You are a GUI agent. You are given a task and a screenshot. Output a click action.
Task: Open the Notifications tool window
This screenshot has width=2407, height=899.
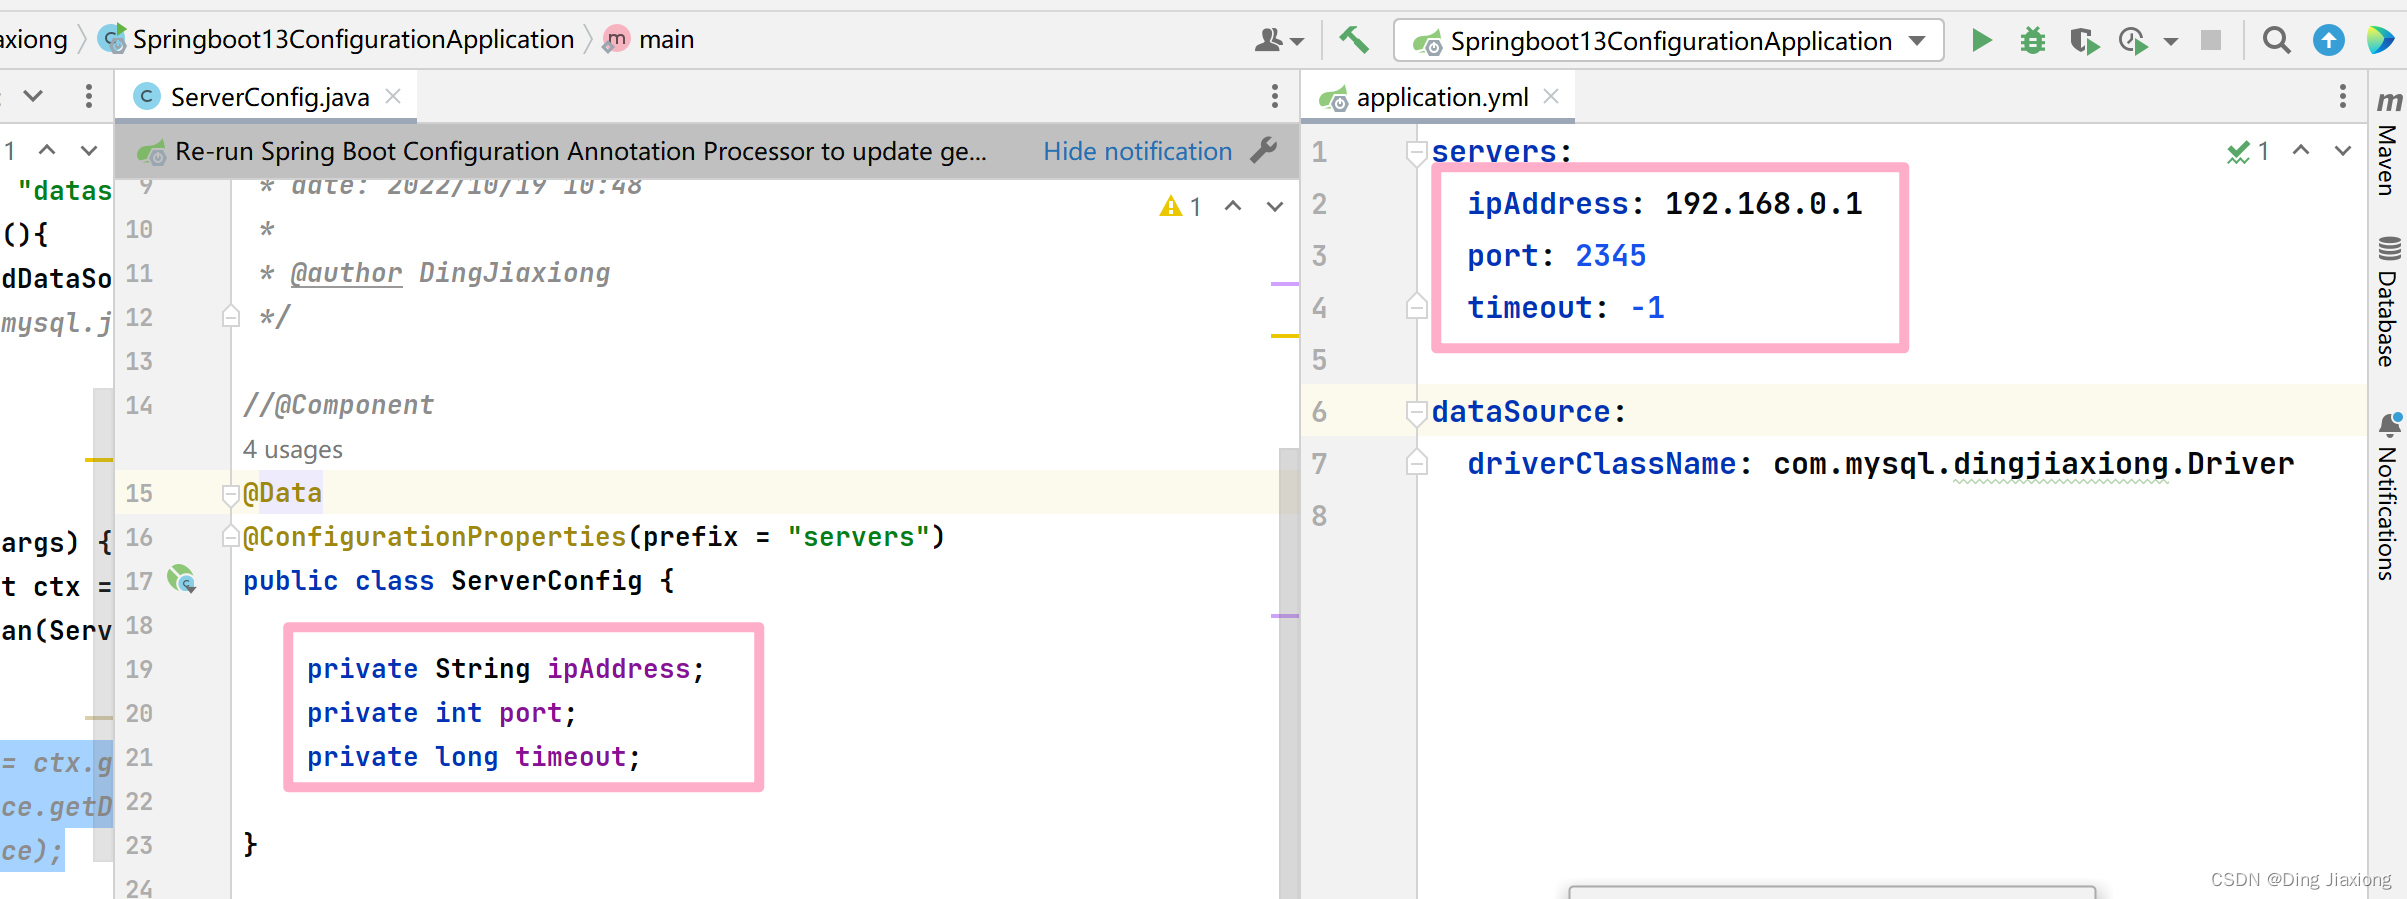(x=2388, y=495)
